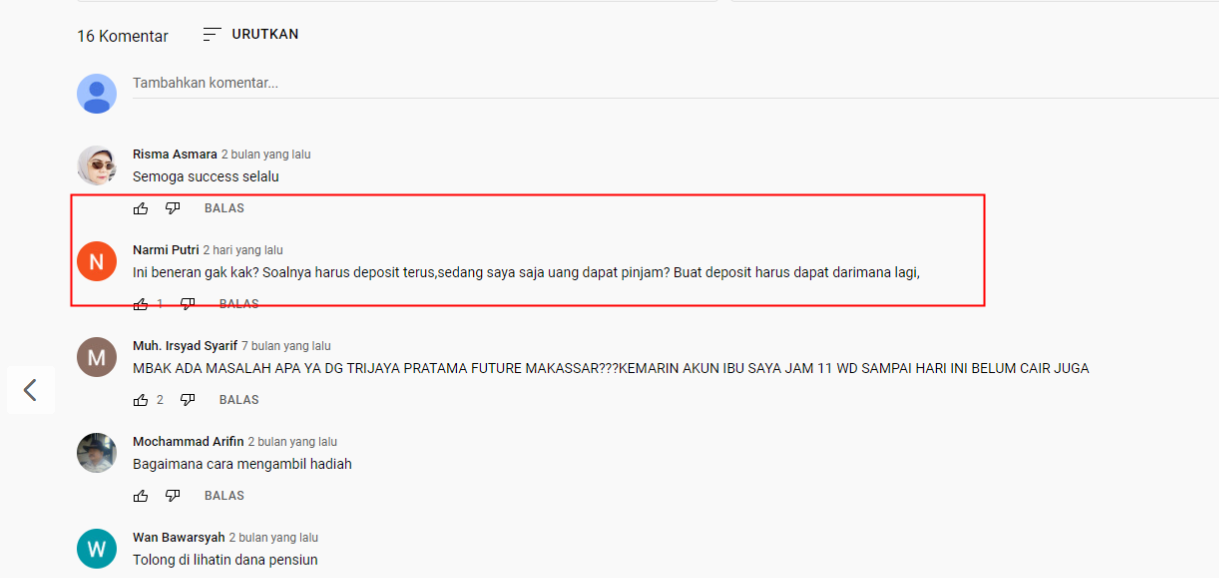Dislike Muh. Irsyad Syarif's comment
Viewport: 1219px width, 578px height.
click(x=188, y=400)
